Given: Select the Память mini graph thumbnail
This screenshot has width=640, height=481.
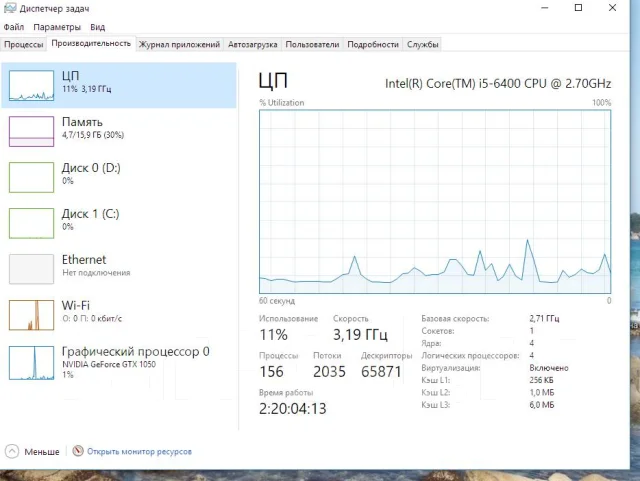Looking at the screenshot, I should coord(31,131).
